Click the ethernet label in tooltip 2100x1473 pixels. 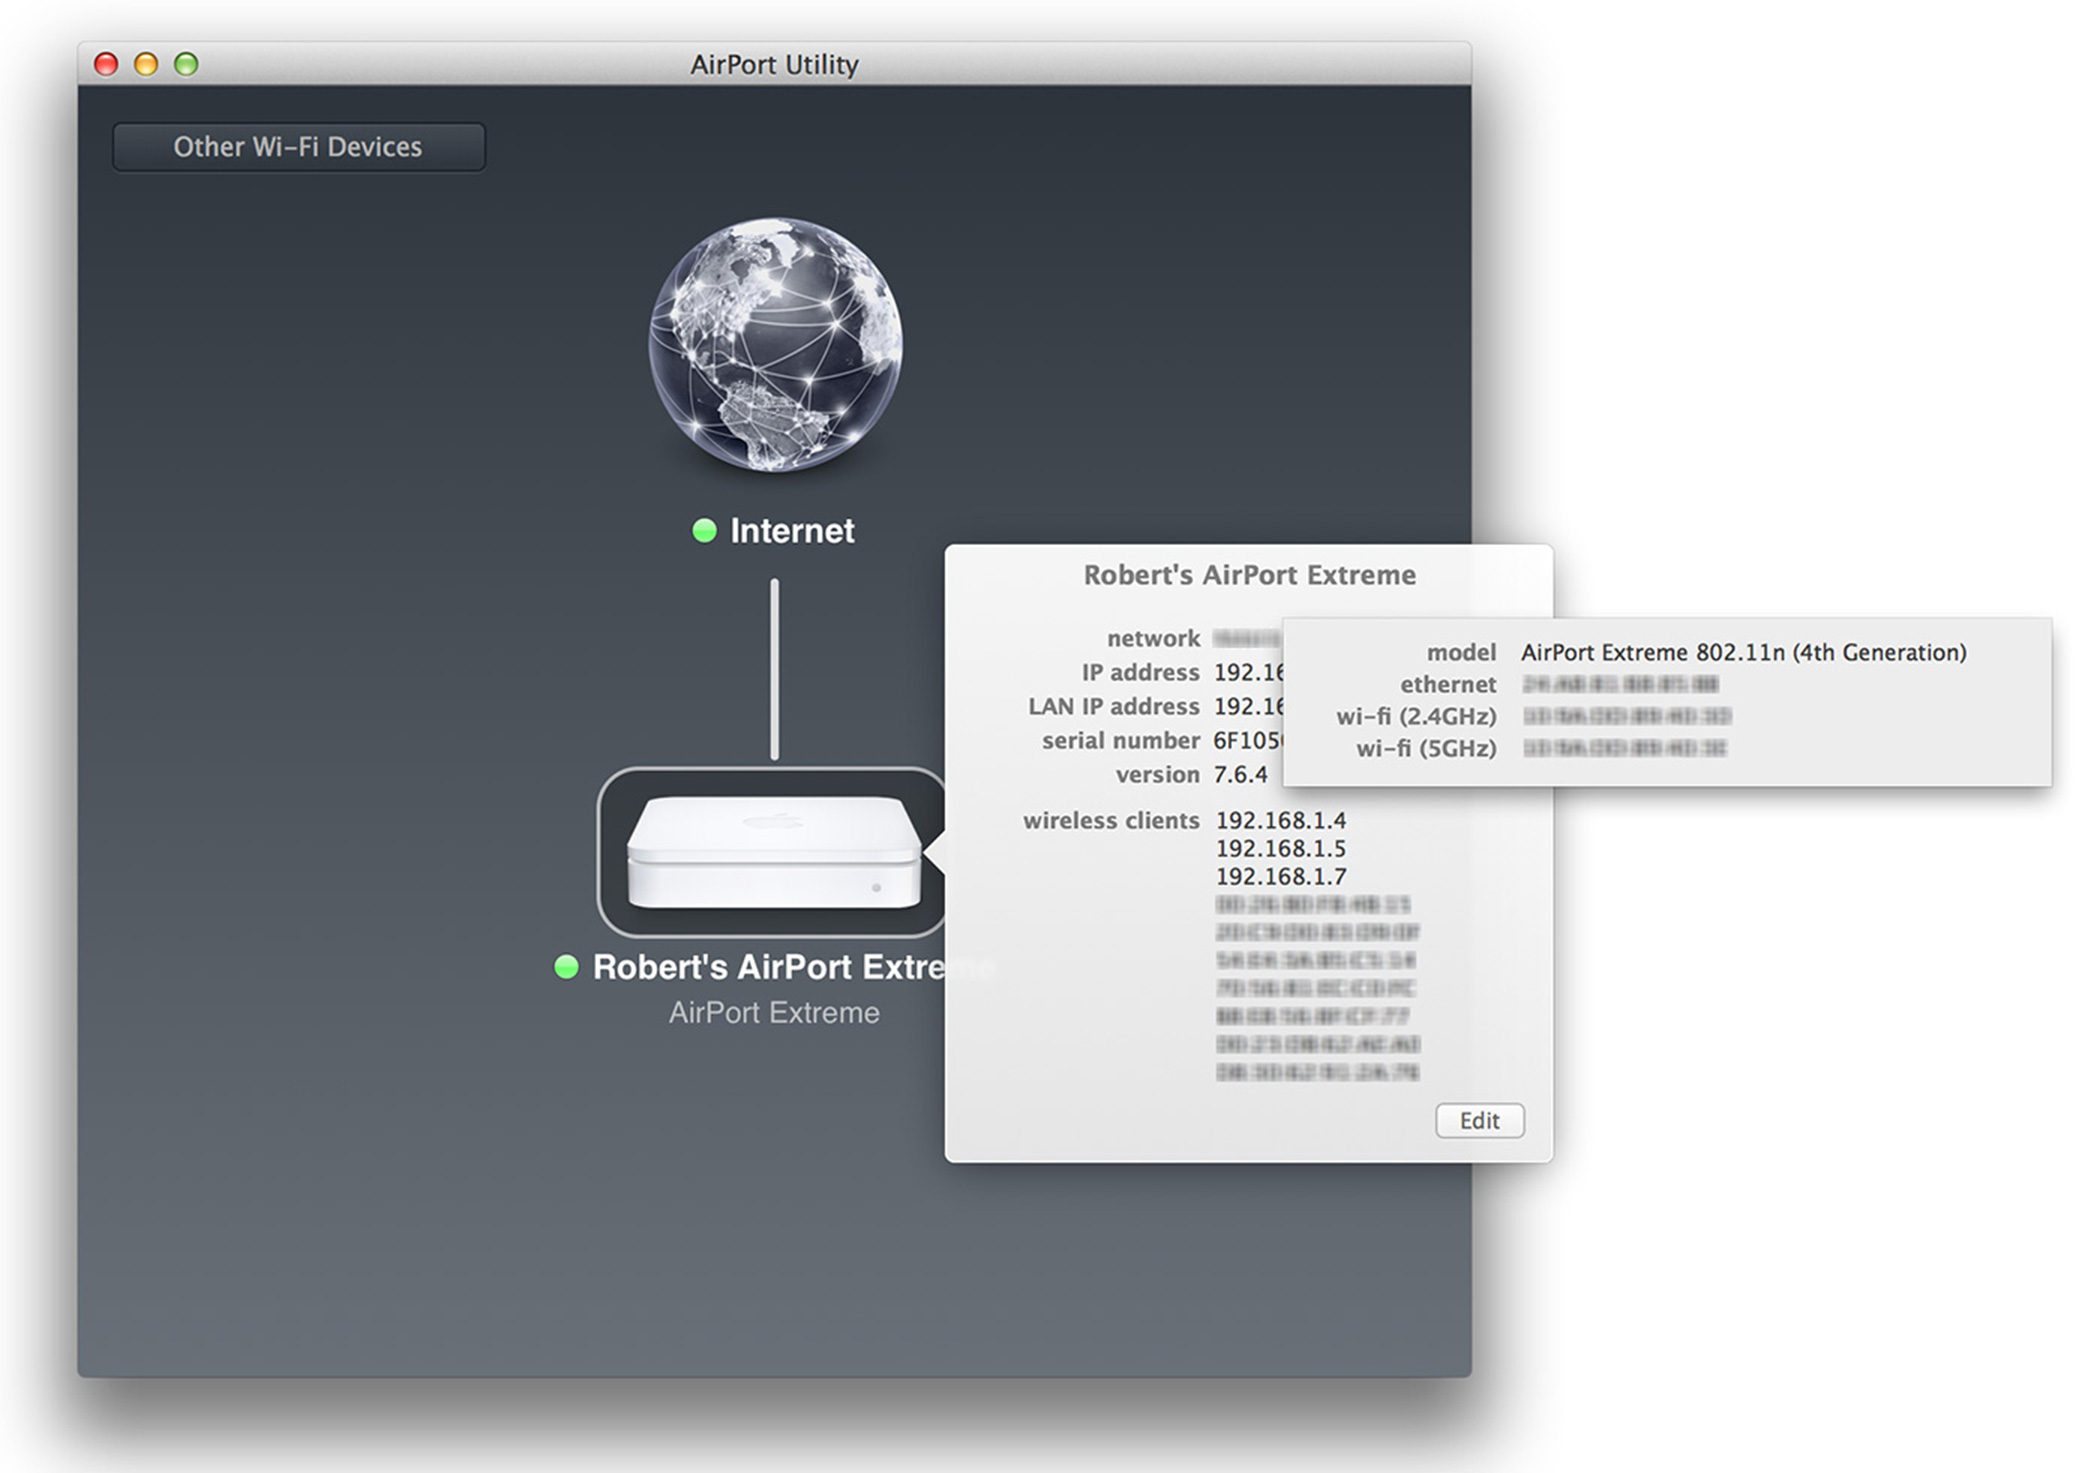[1448, 685]
